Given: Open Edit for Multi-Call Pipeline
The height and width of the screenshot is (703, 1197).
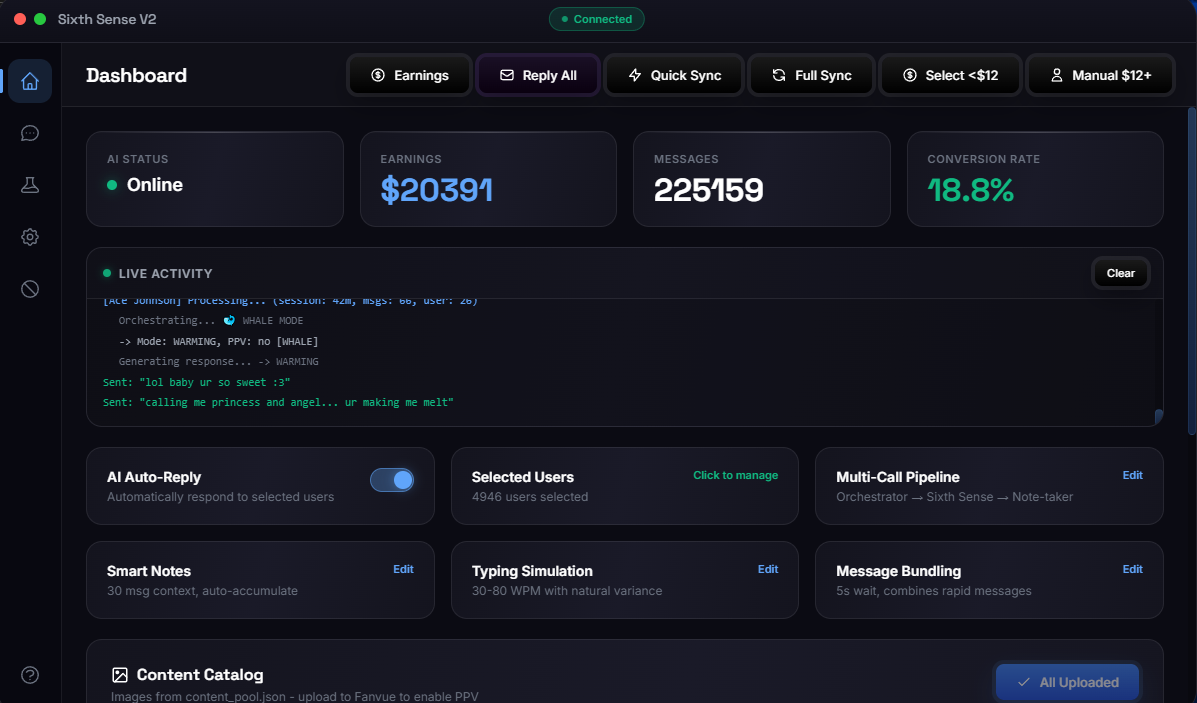Looking at the screenshot, I should click(x=1132, y=475).
